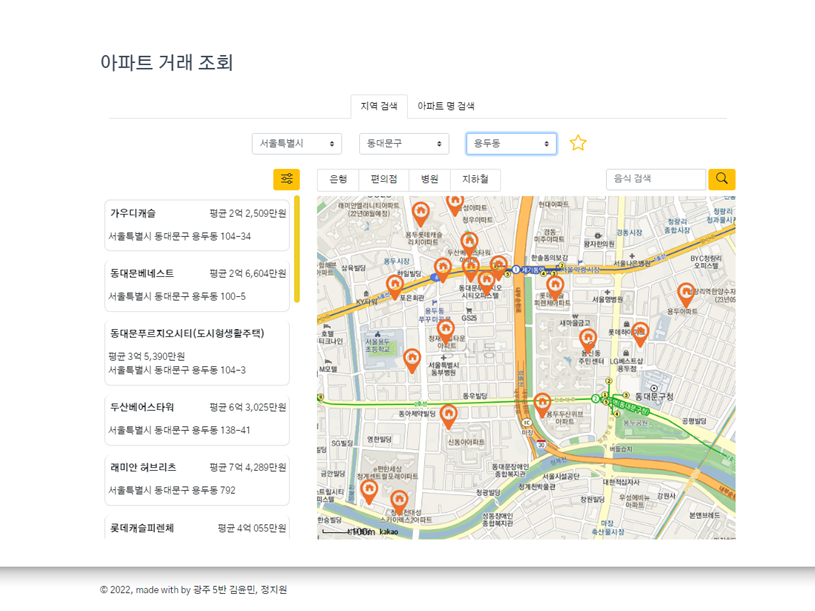Show subway stations with 지하철 button
This screenshot has width=815, height=611.
coord(475,180)
